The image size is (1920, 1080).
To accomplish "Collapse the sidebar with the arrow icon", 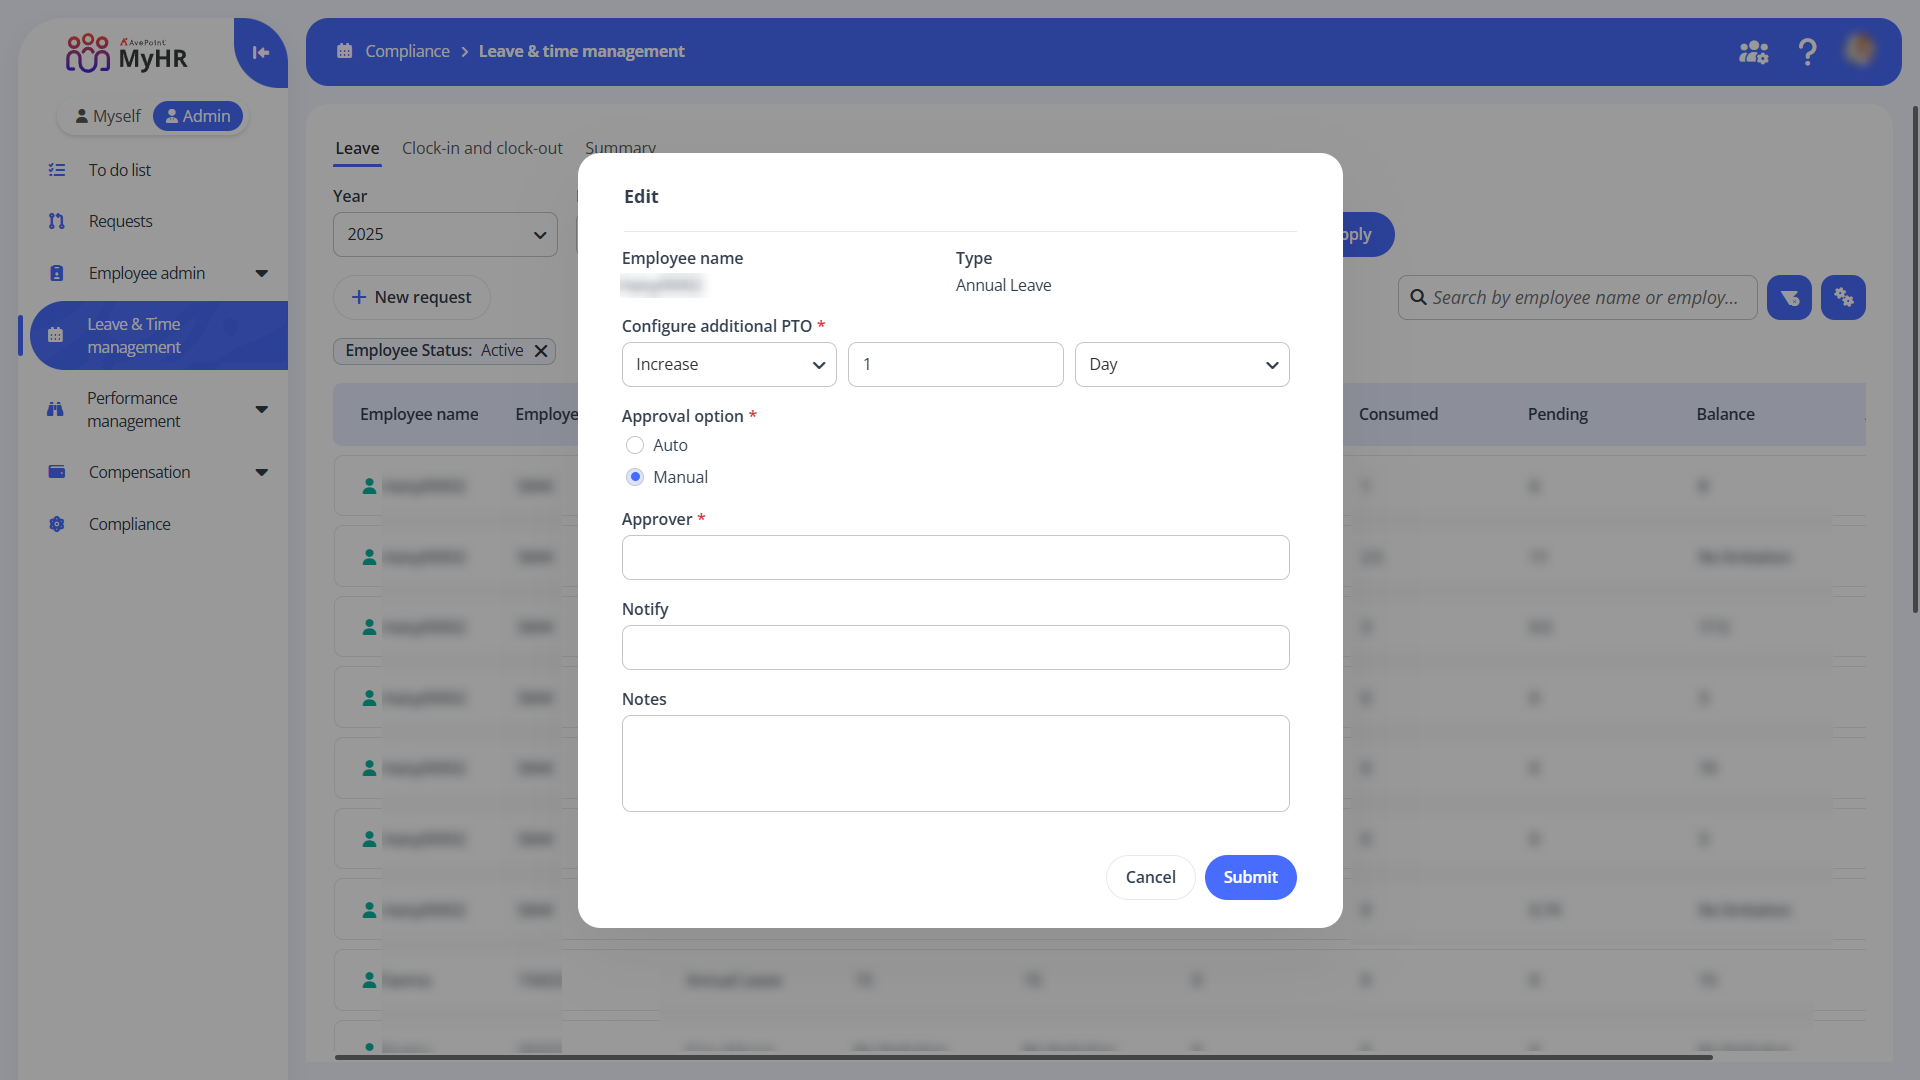I will coord(261,53).
